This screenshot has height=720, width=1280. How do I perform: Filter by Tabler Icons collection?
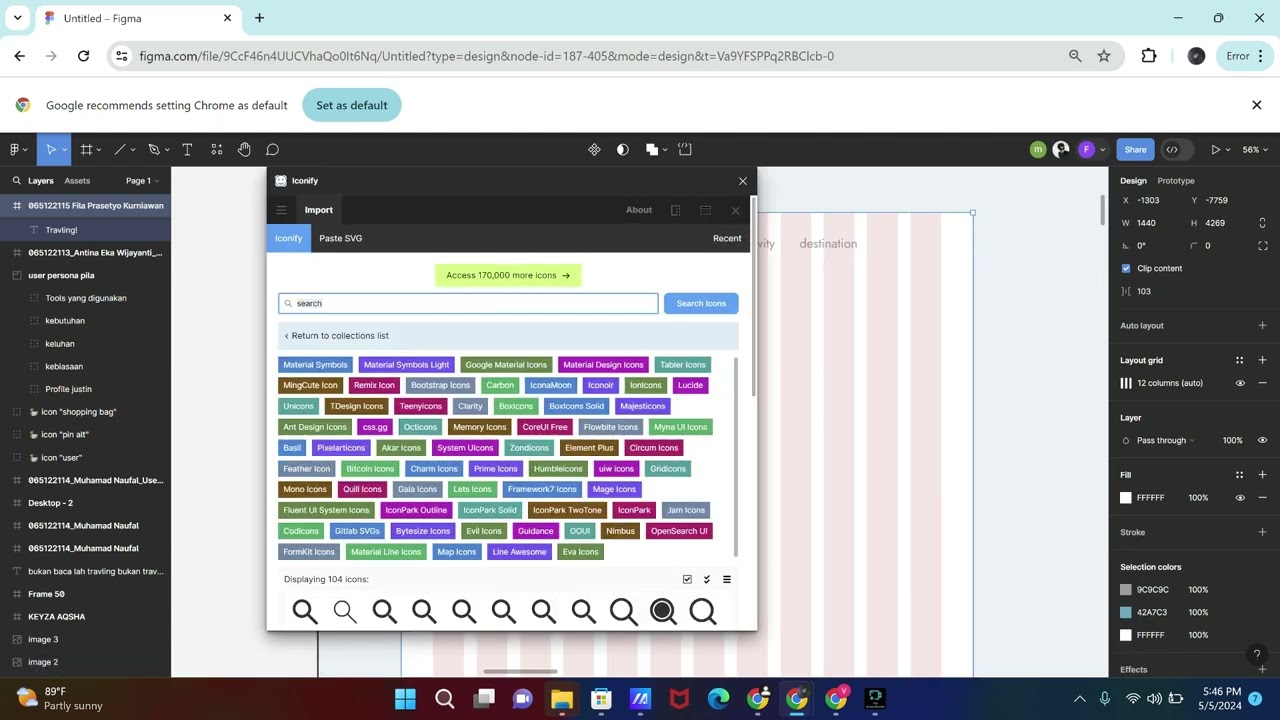(683, 365)
